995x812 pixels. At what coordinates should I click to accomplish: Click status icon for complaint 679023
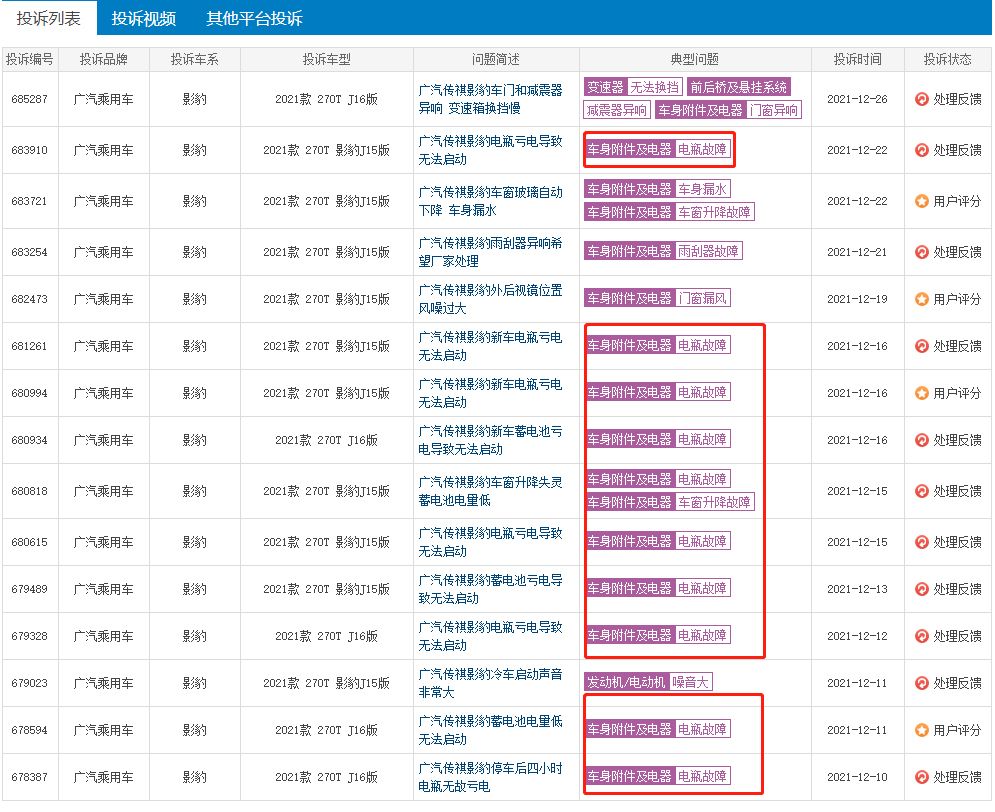click(921, 683)
